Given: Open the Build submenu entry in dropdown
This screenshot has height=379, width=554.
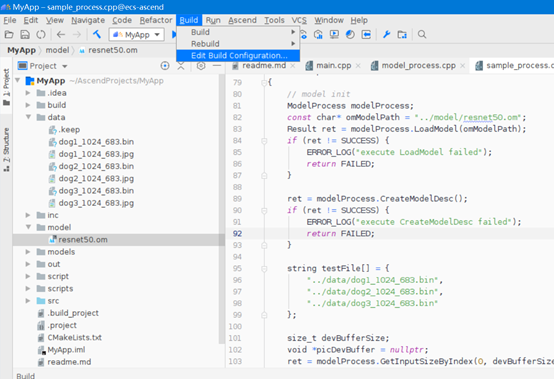Looking at the screenshot, I should click(x=238, y=32).
